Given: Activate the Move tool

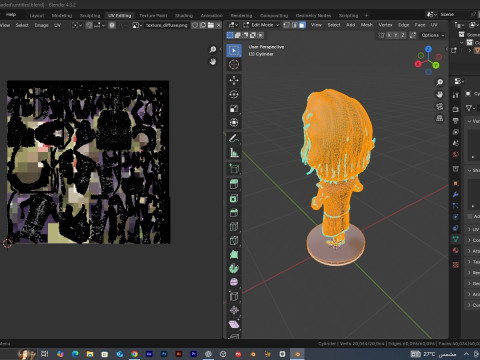Looking at the screenshot, I should [234, 80].
